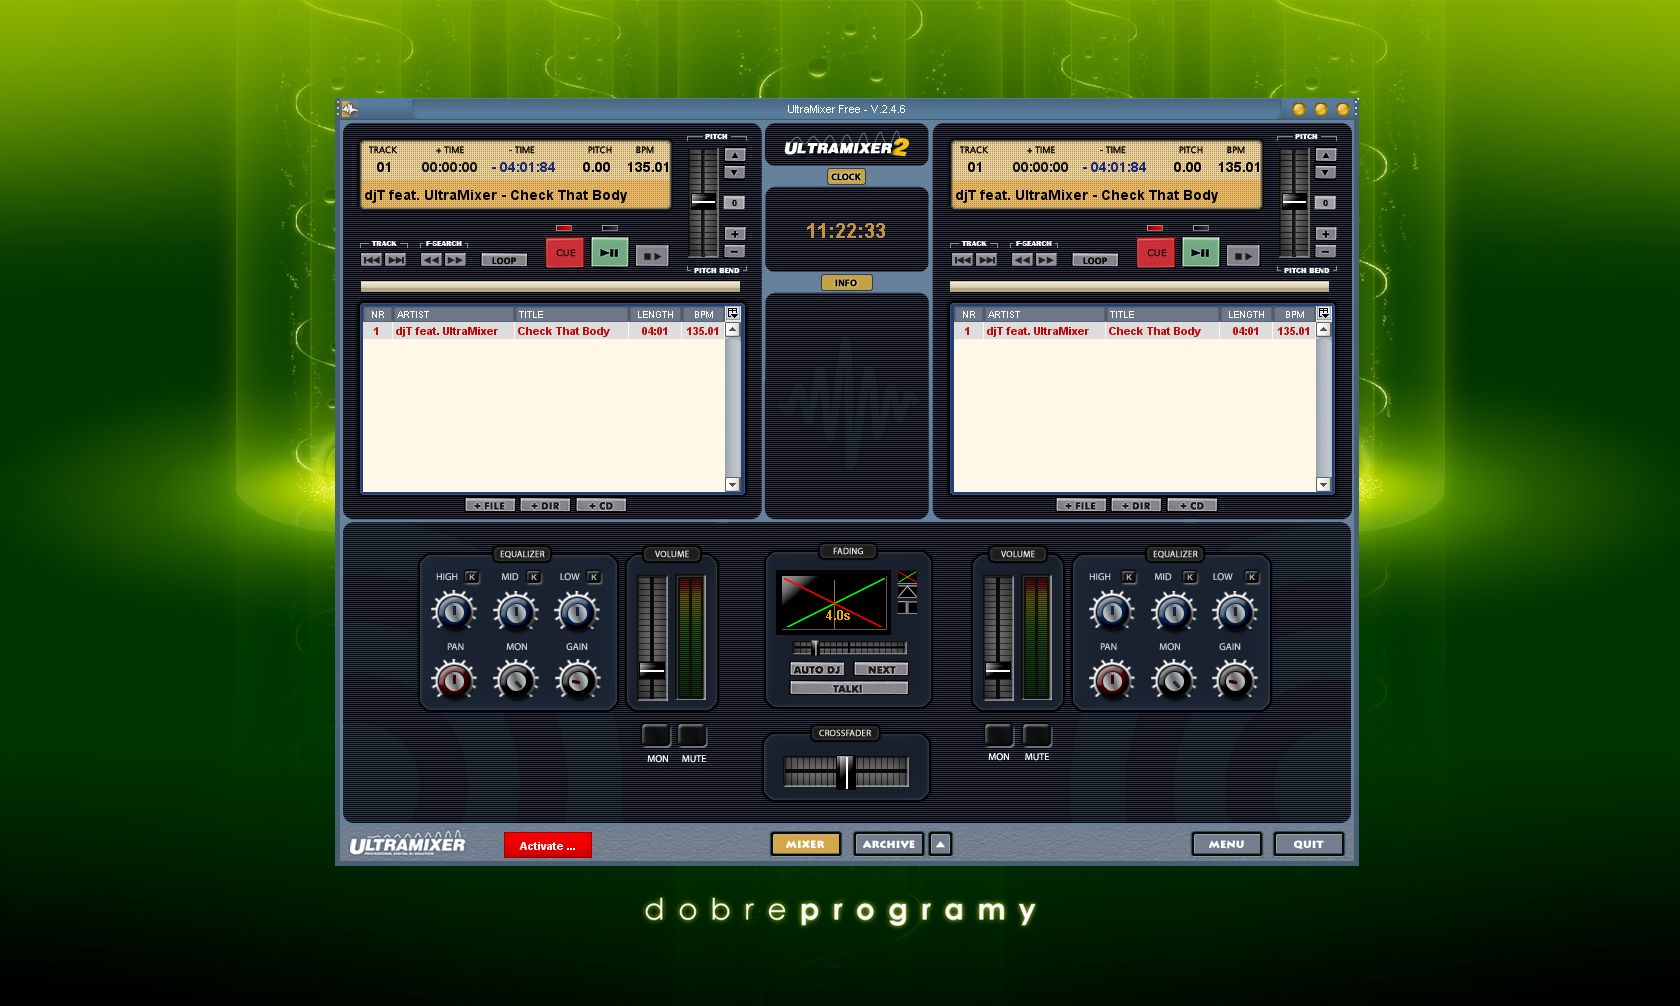Image resolution: width=1680 pixels, height=1006 pixels.
Task: Pitch bend minus on left deck
Action: coord(735,251)
